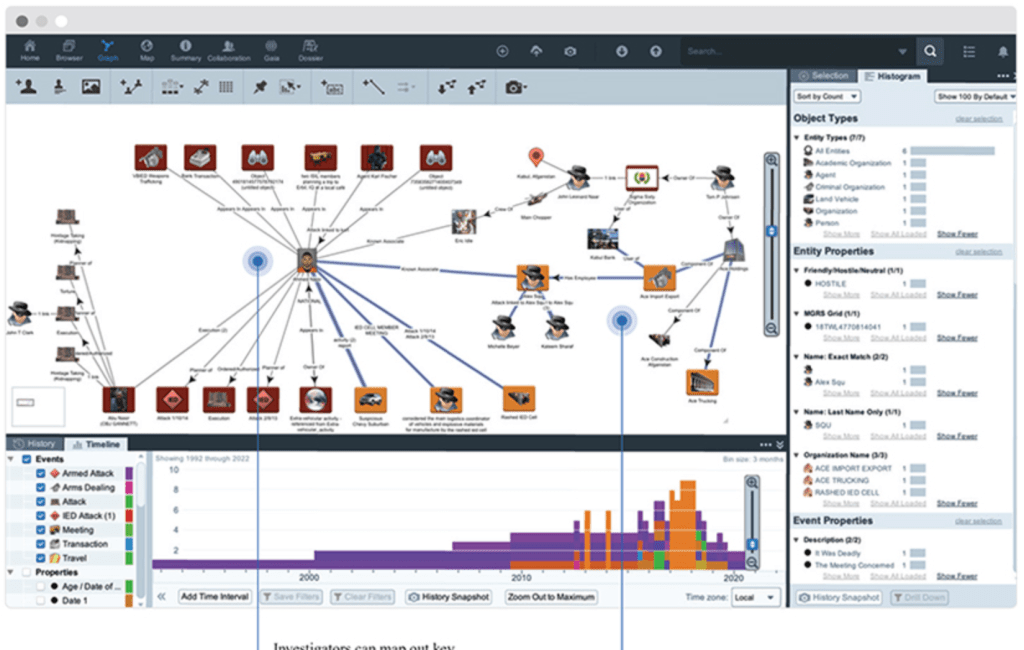Image resolution: width=1024 pixels, height=650 pixels.
Task: Click the graph zoom slider handle
Action: tap(771, 231)
